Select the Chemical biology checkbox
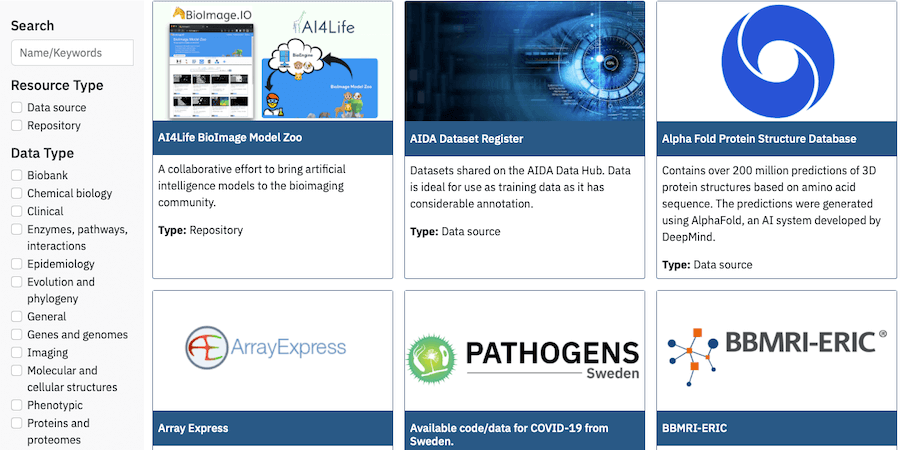 [17, 194]
